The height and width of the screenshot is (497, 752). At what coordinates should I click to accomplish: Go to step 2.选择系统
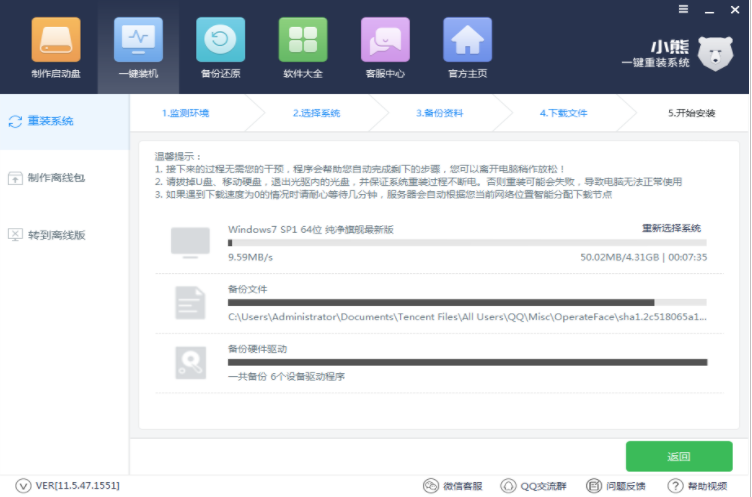pyautogui.click(x=316, y=113)
